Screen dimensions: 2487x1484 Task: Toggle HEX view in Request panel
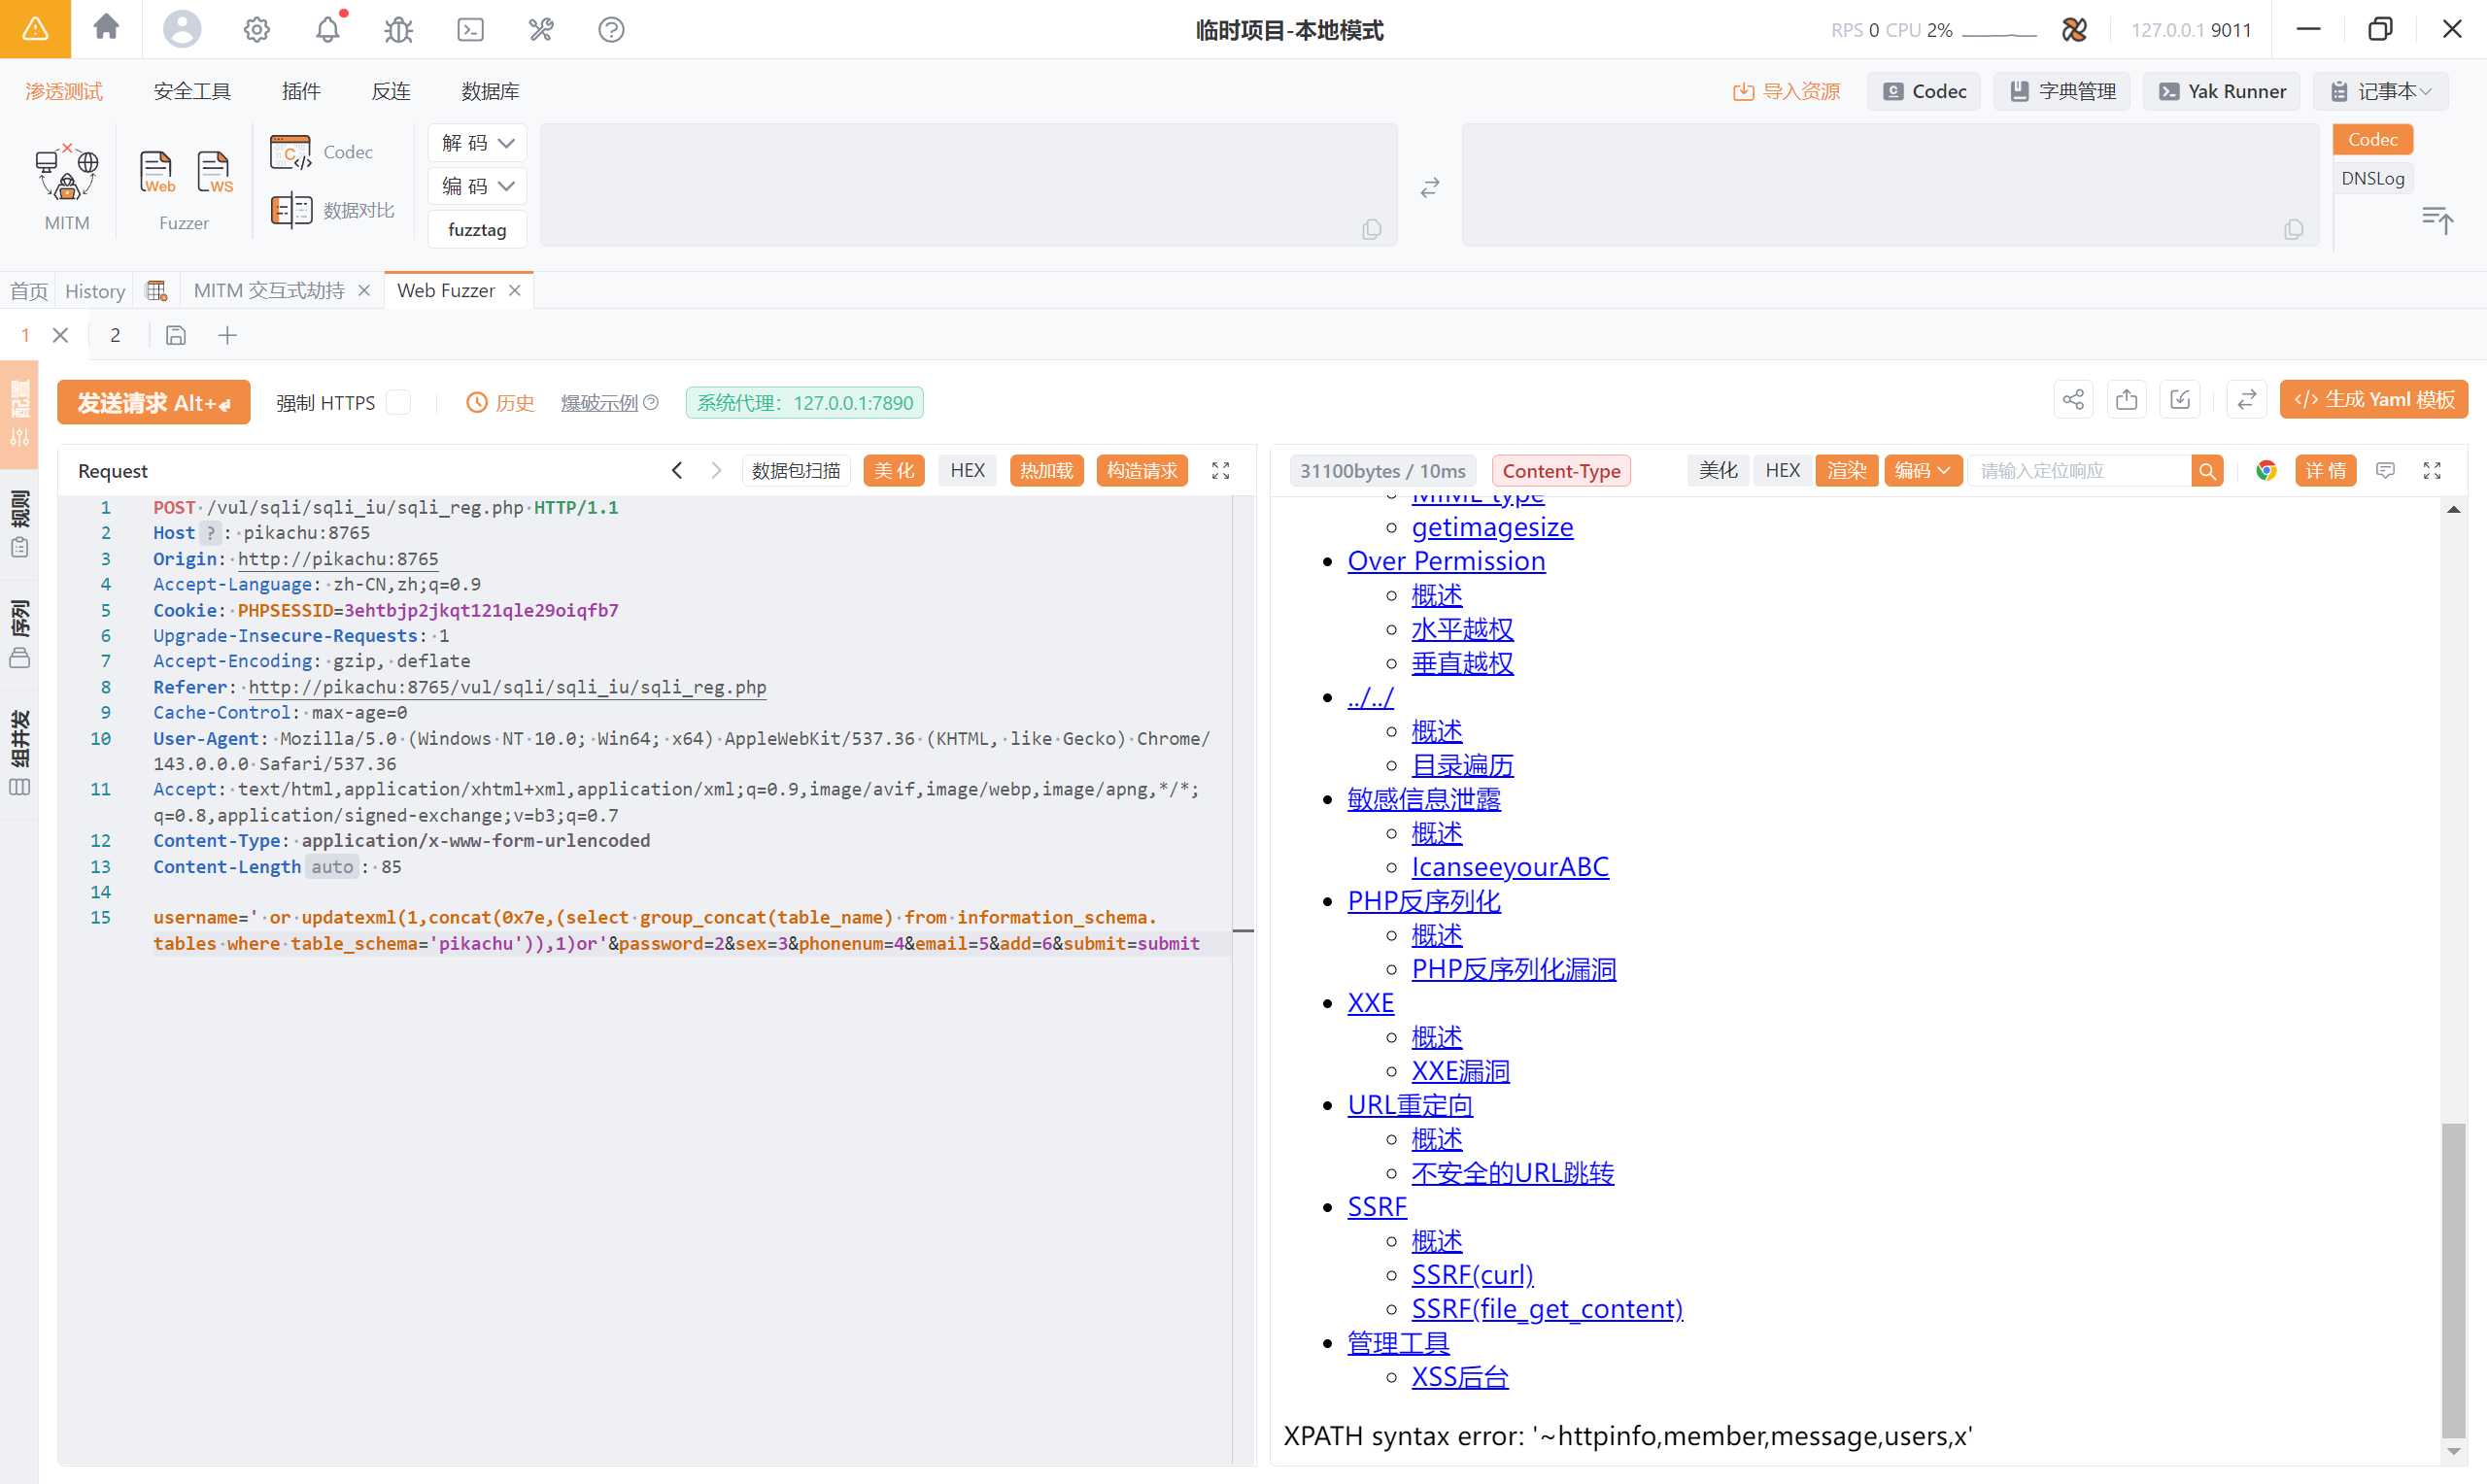click(x=967, y=471)
